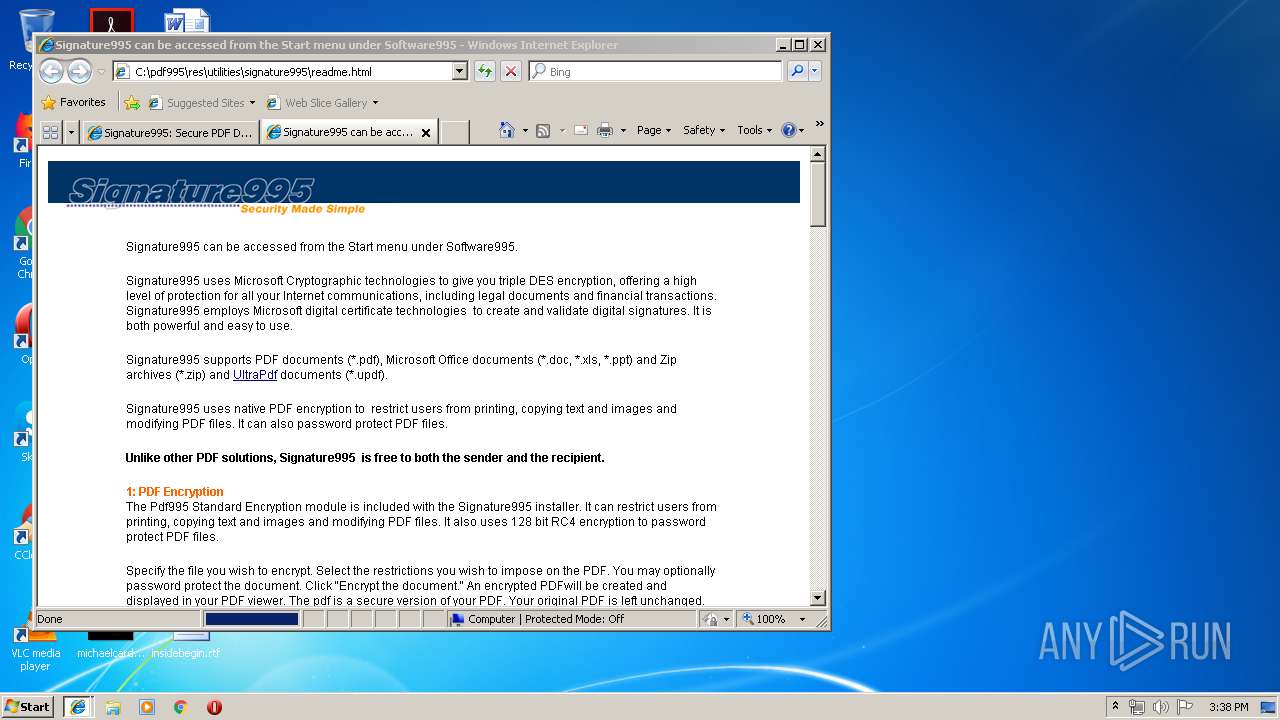Open Windows Explorer folder from taskbar
The image size is (1280, 720).
(113, 706)
